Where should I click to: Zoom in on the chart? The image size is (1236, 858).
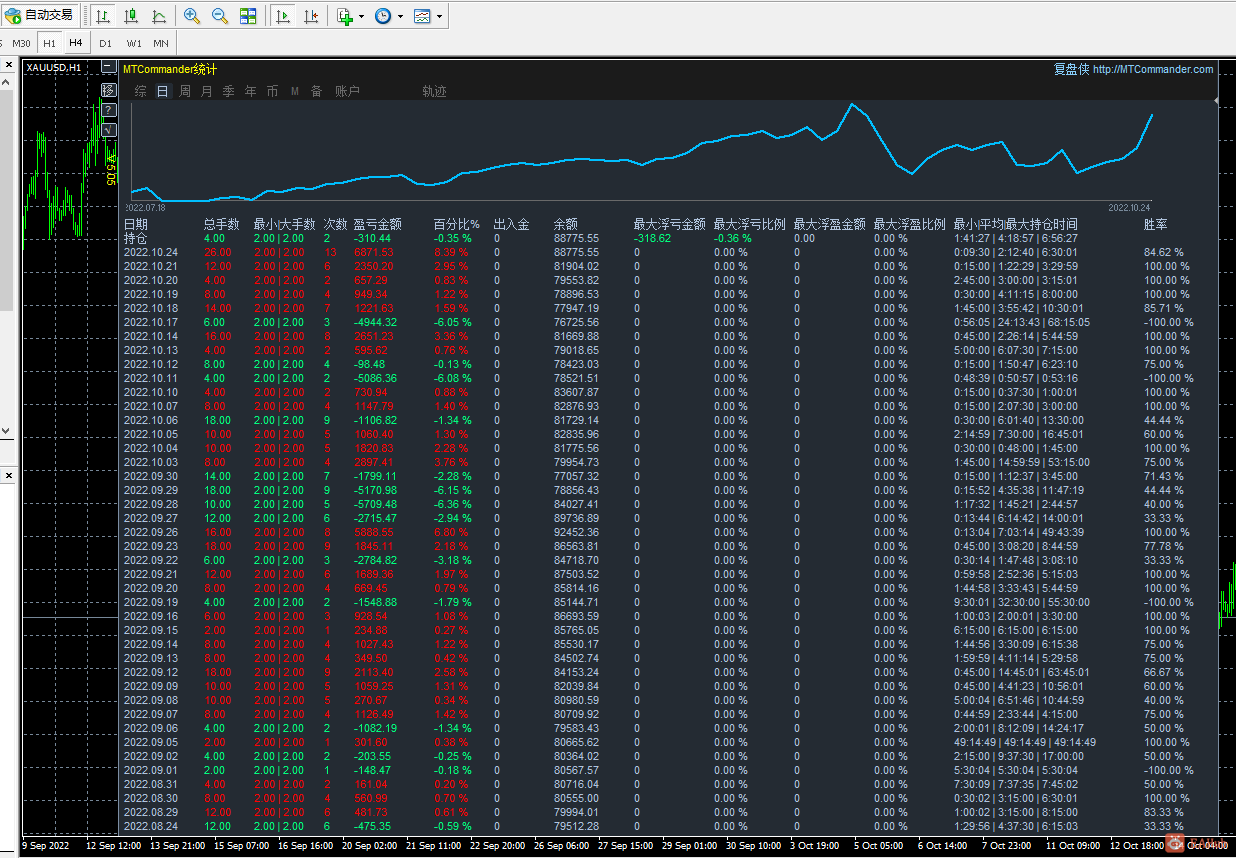(x=192, y=16)
